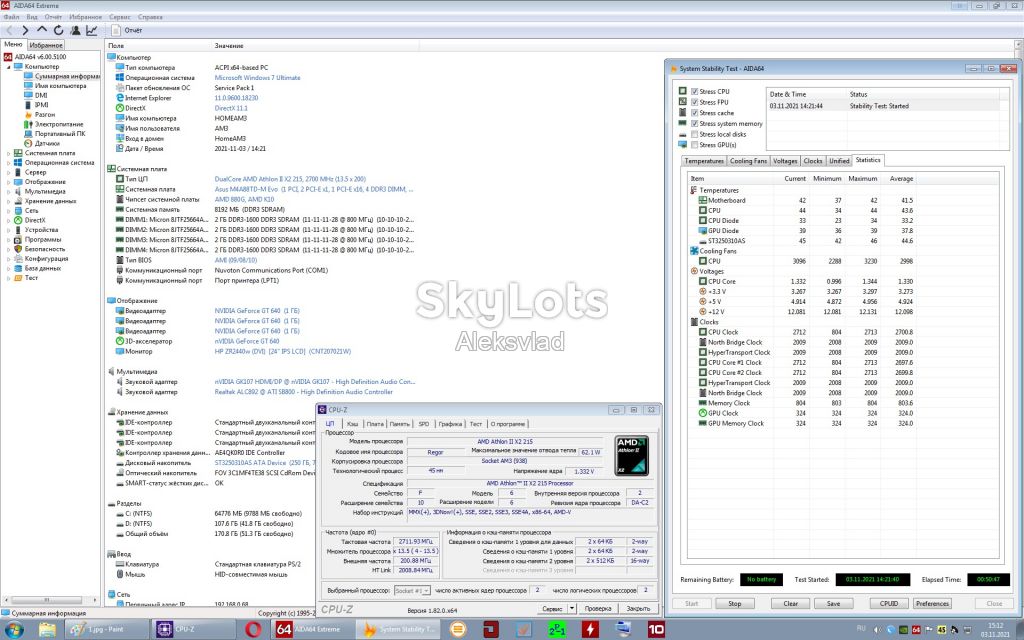This screenshot has width=1024, height=640.
Task: Click Закрыть button in CPU-Z
Action: [x=638, y=609]
